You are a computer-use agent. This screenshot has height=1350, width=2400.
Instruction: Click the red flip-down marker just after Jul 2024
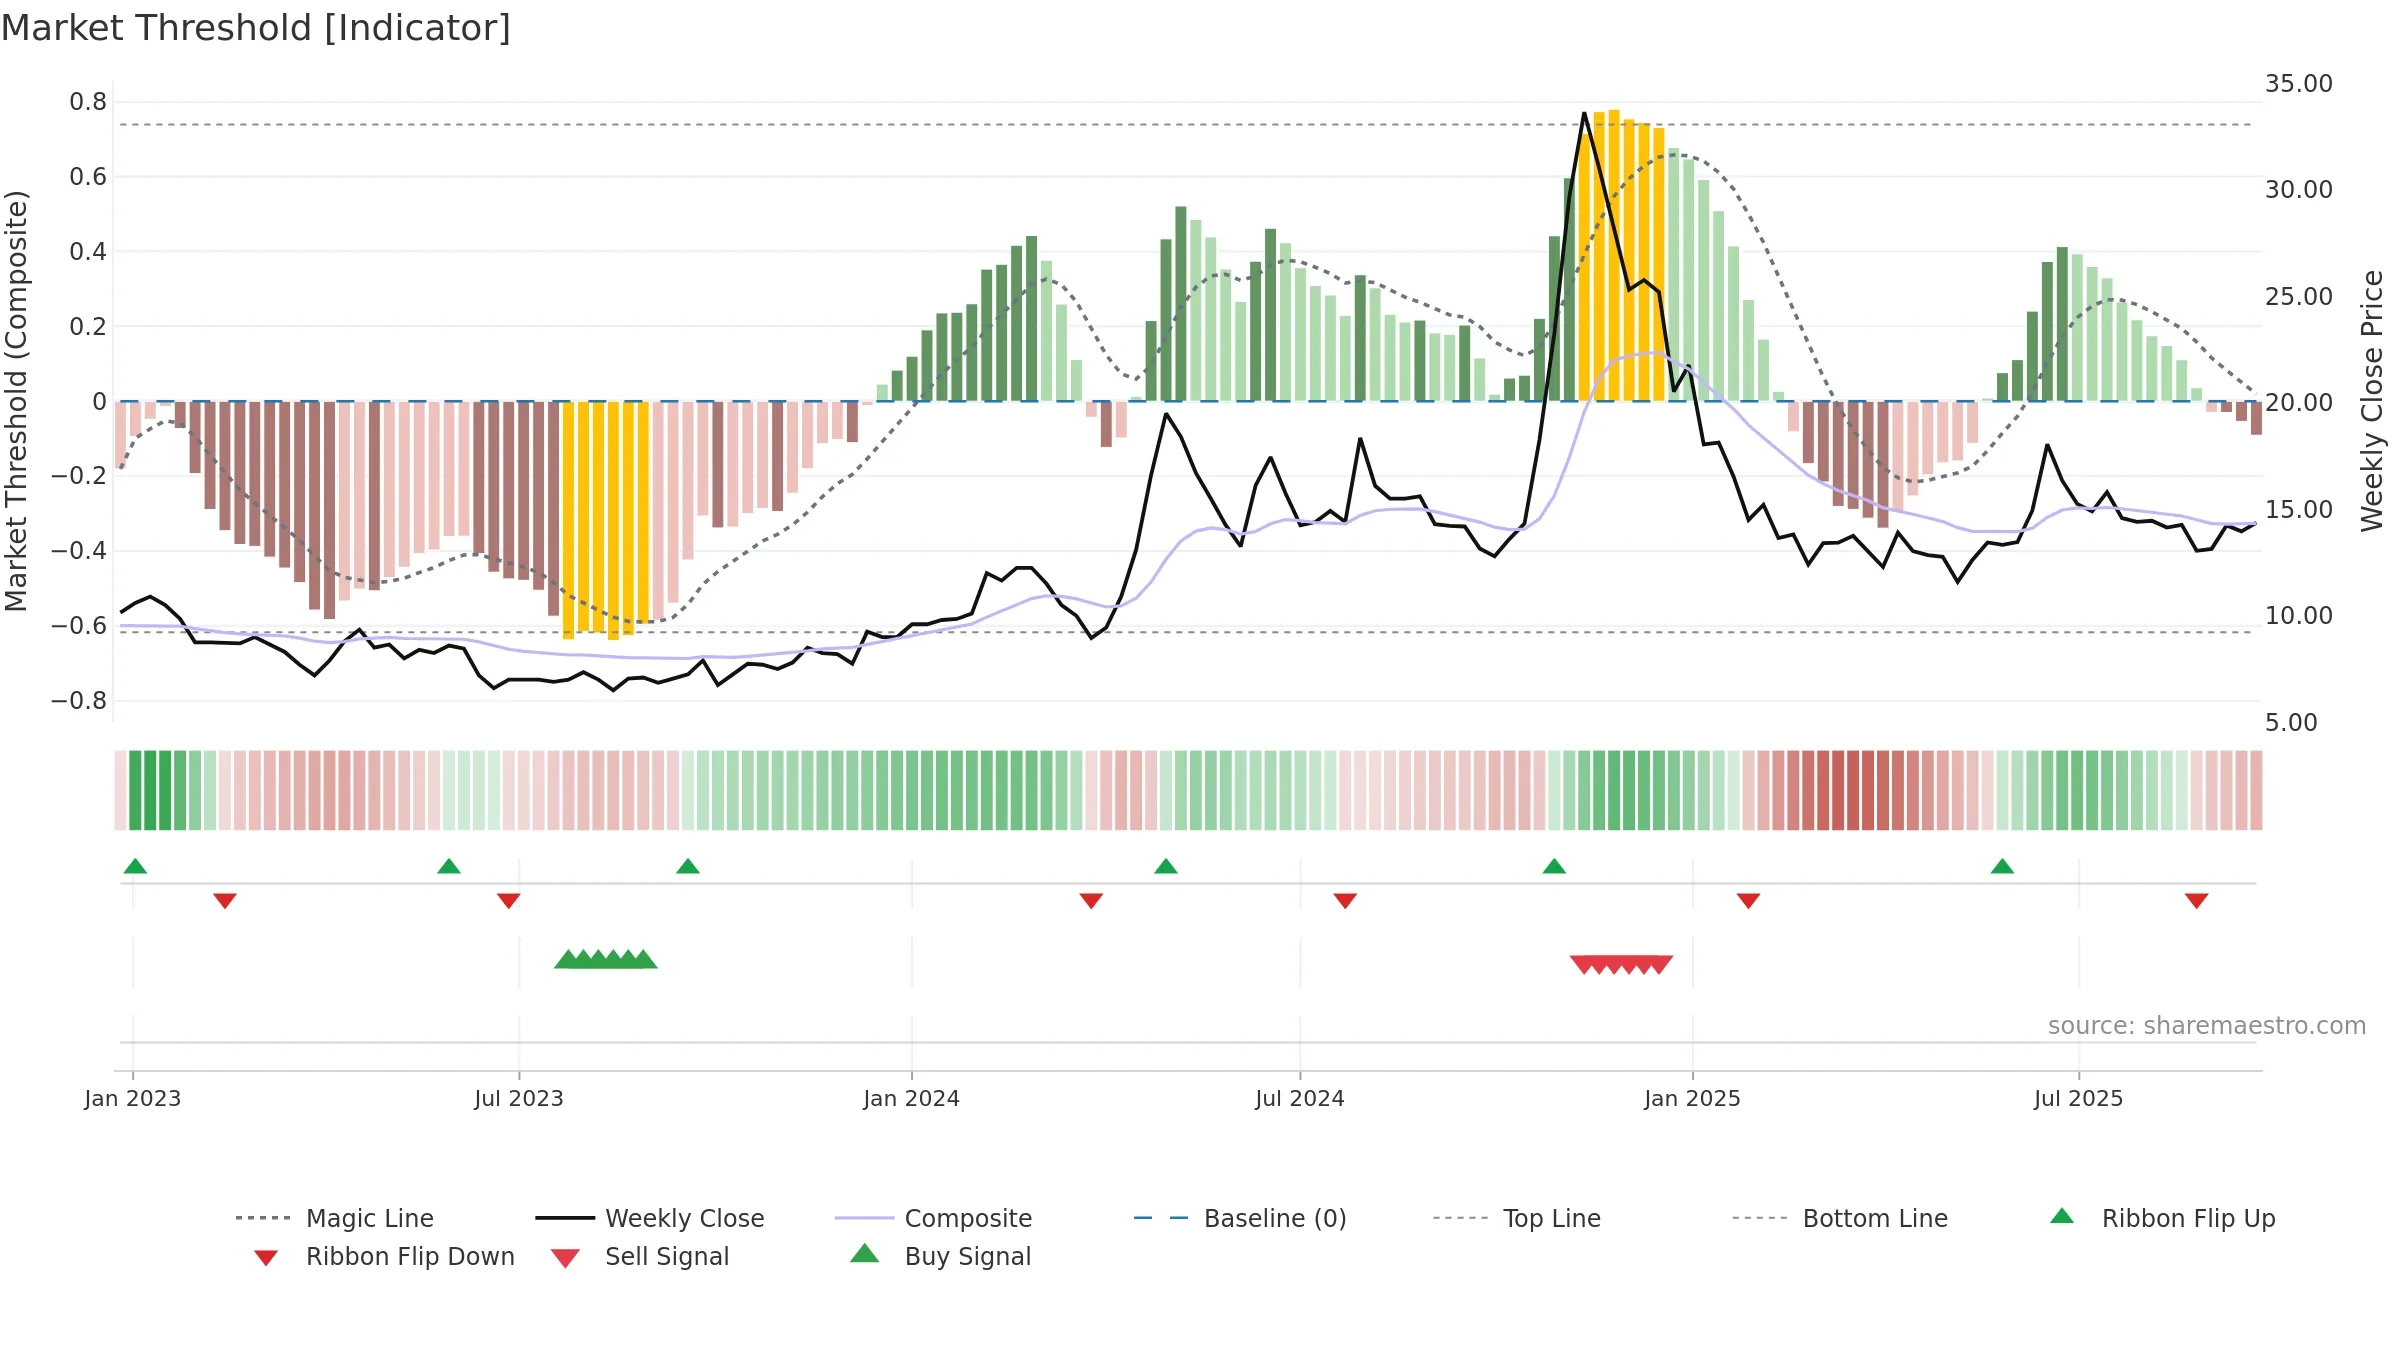[x=1345, y=901]
